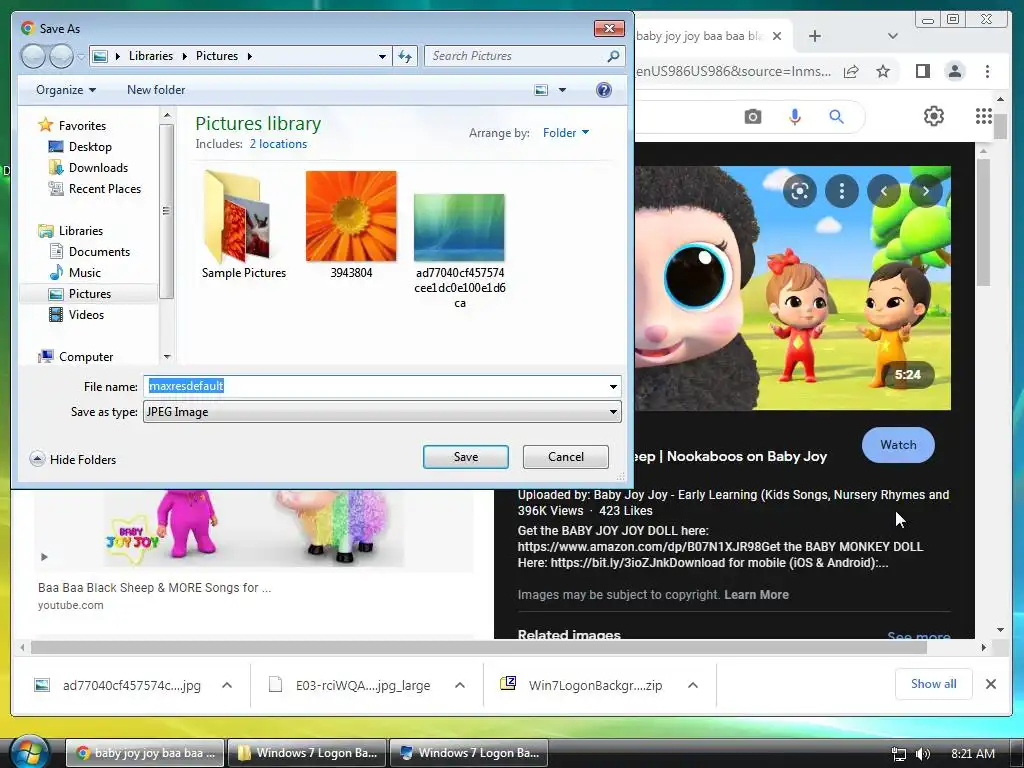The width and height of the screenshot is (1024, 768).
Task: Click the Refresh button in Save As address bar
Action: point(405,56)
